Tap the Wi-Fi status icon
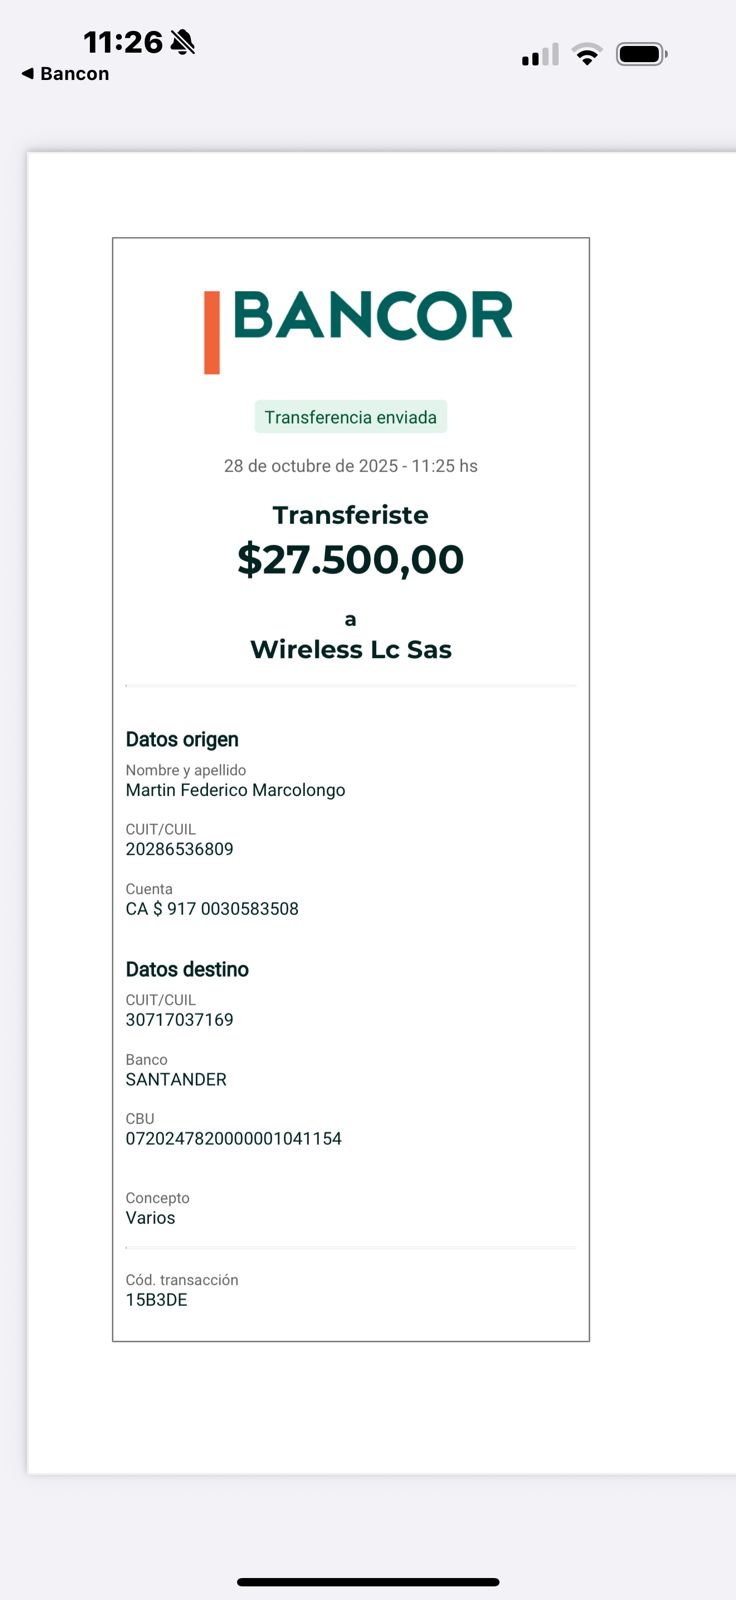 point(587,55)
